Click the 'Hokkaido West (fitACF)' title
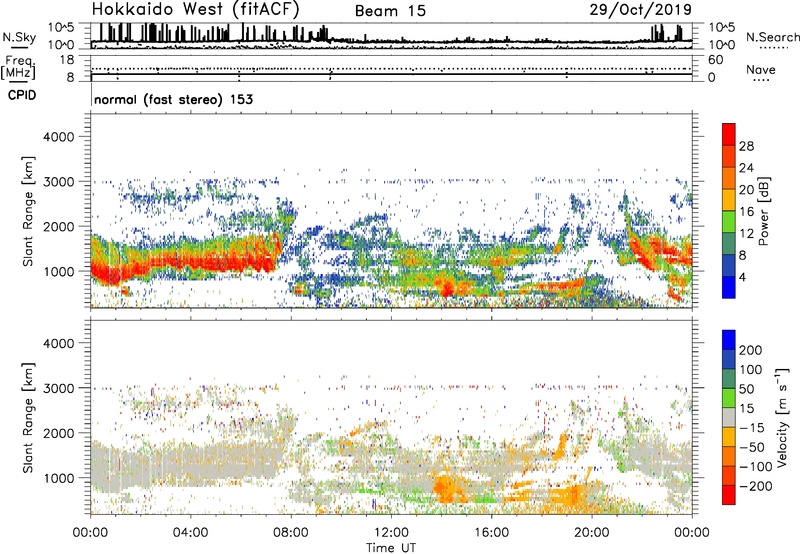 (x=195, y=10)
